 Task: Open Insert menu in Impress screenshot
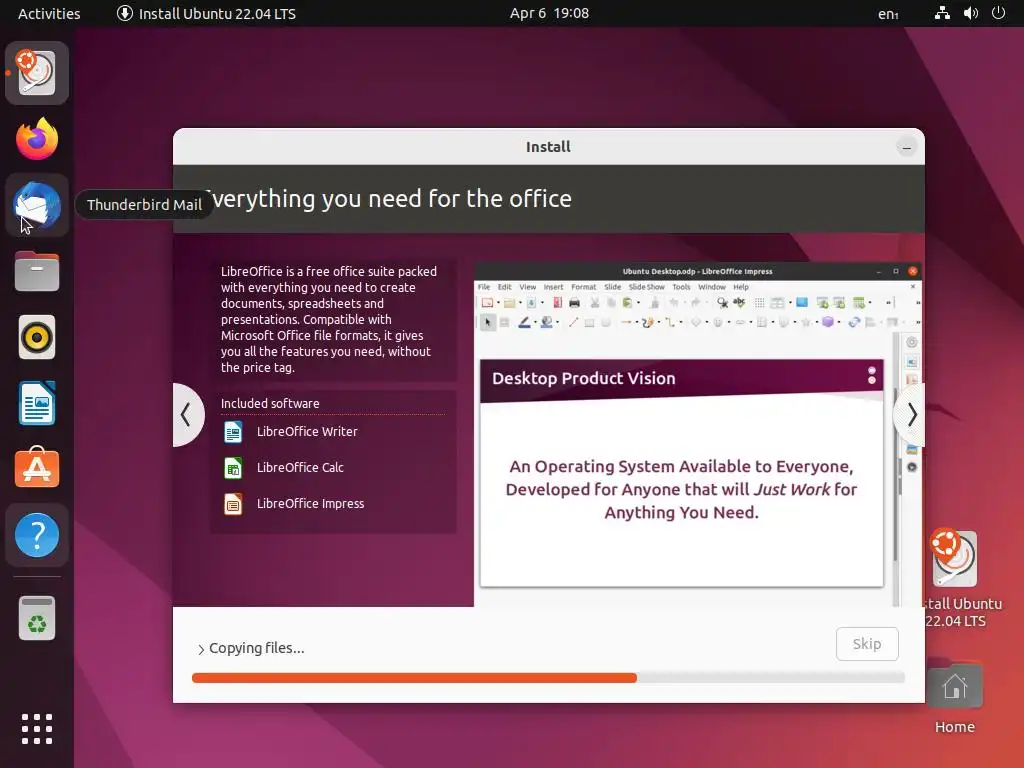[x=553, y=287]
